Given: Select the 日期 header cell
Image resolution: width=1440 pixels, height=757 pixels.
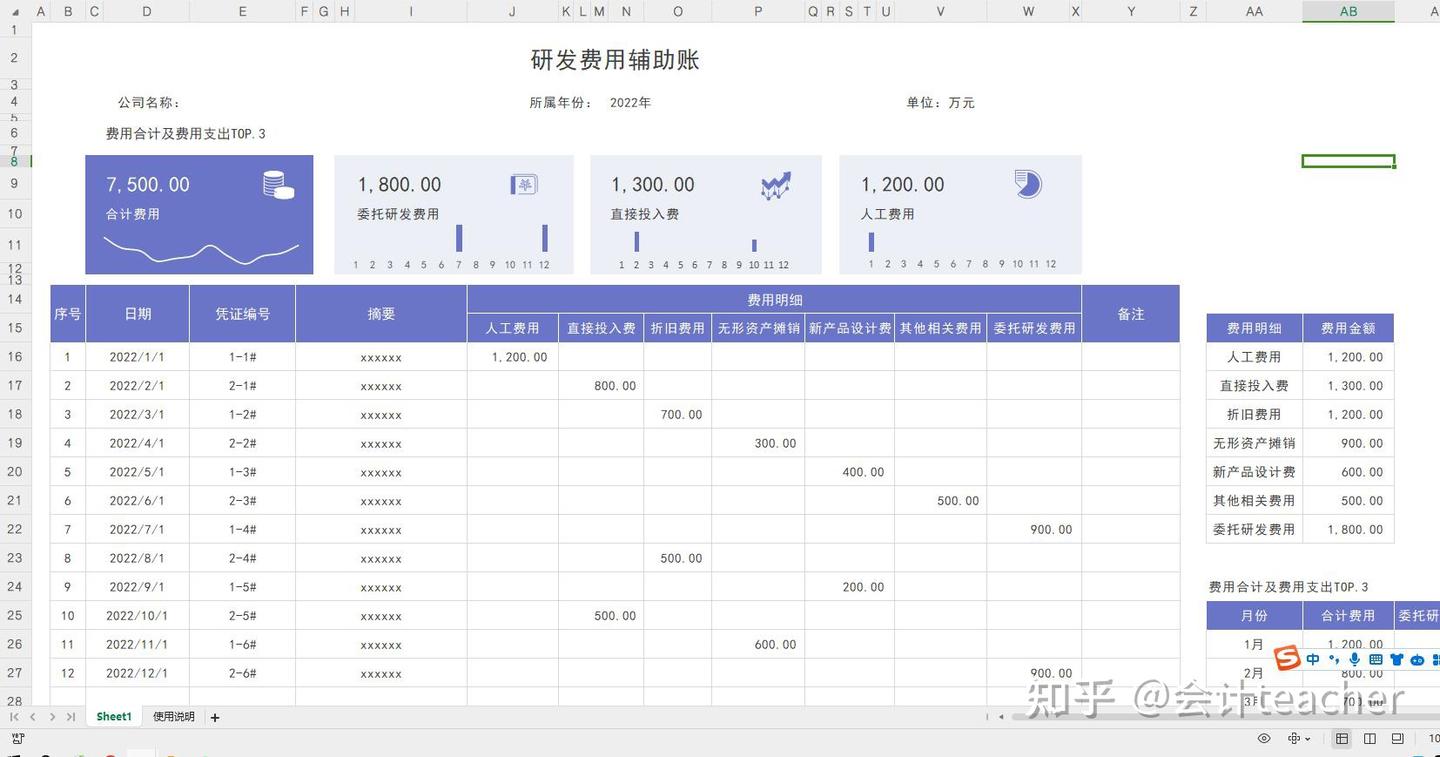Looking at the screenshot, I should [138, 314].
